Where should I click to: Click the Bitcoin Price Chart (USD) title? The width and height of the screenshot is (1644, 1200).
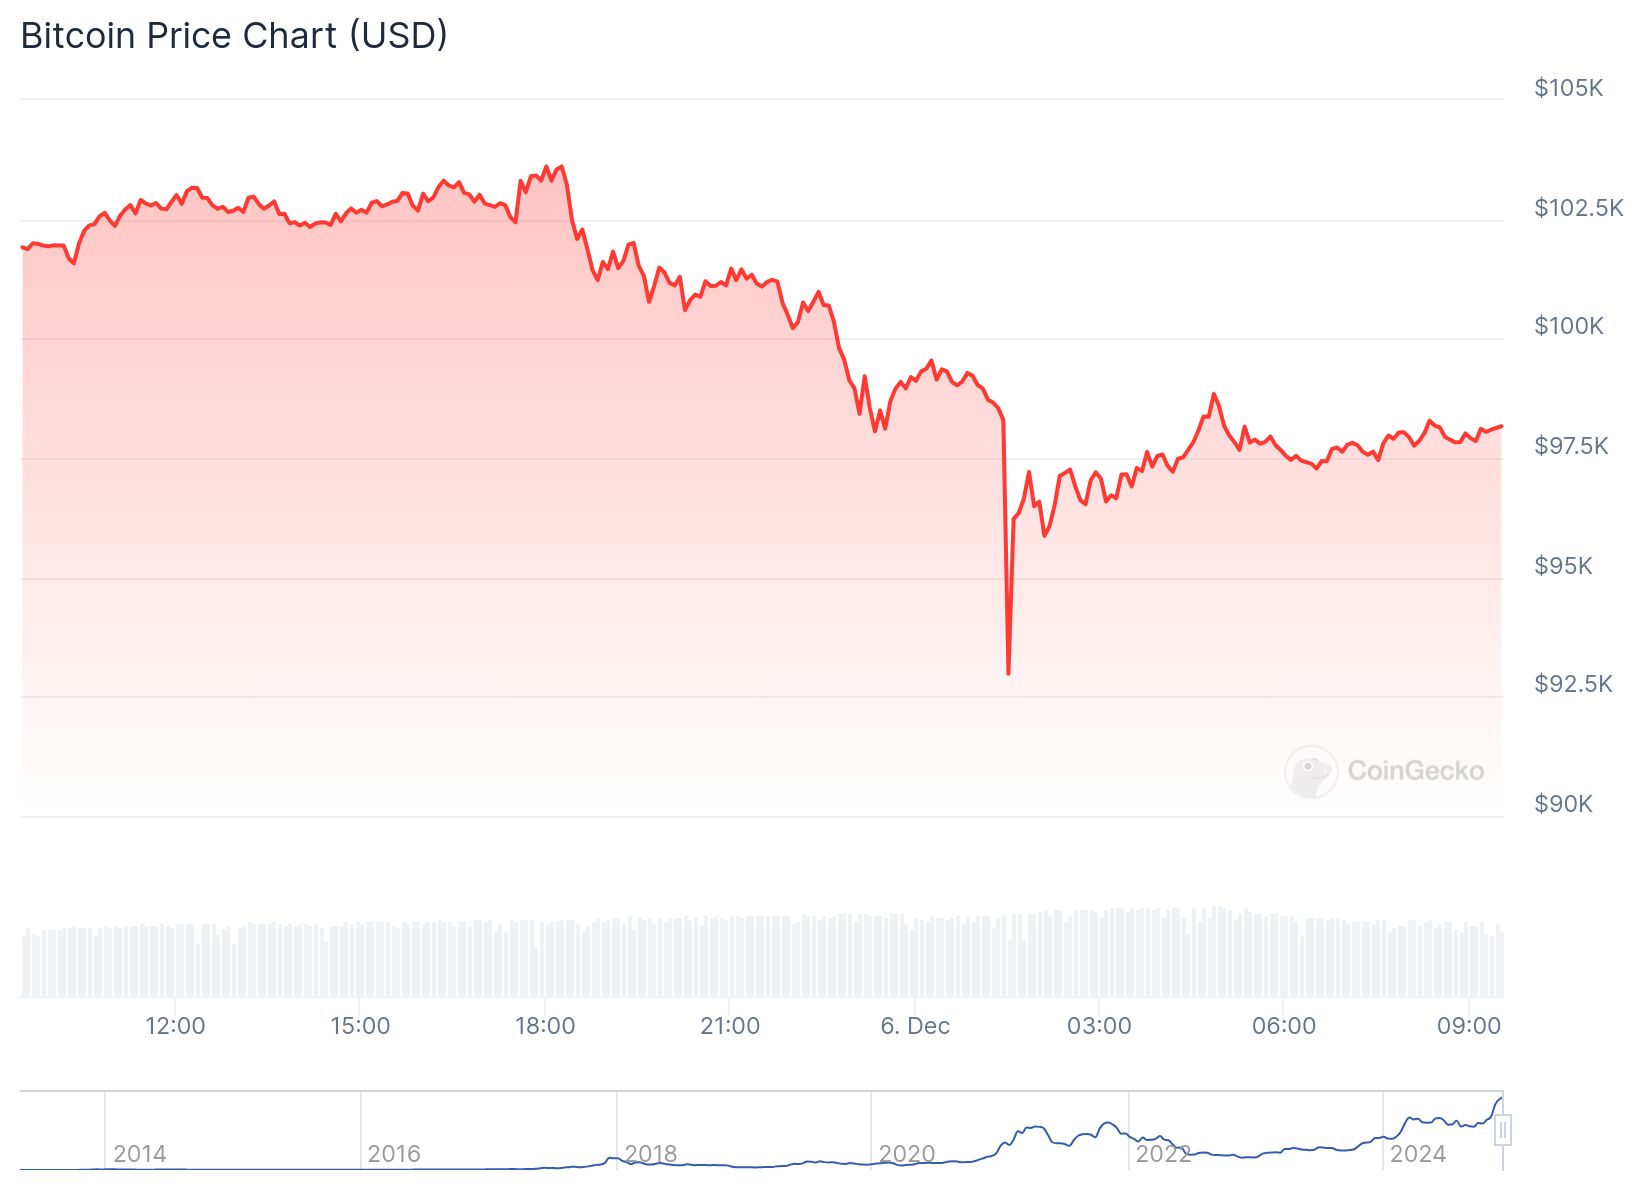tap(234, 36)
